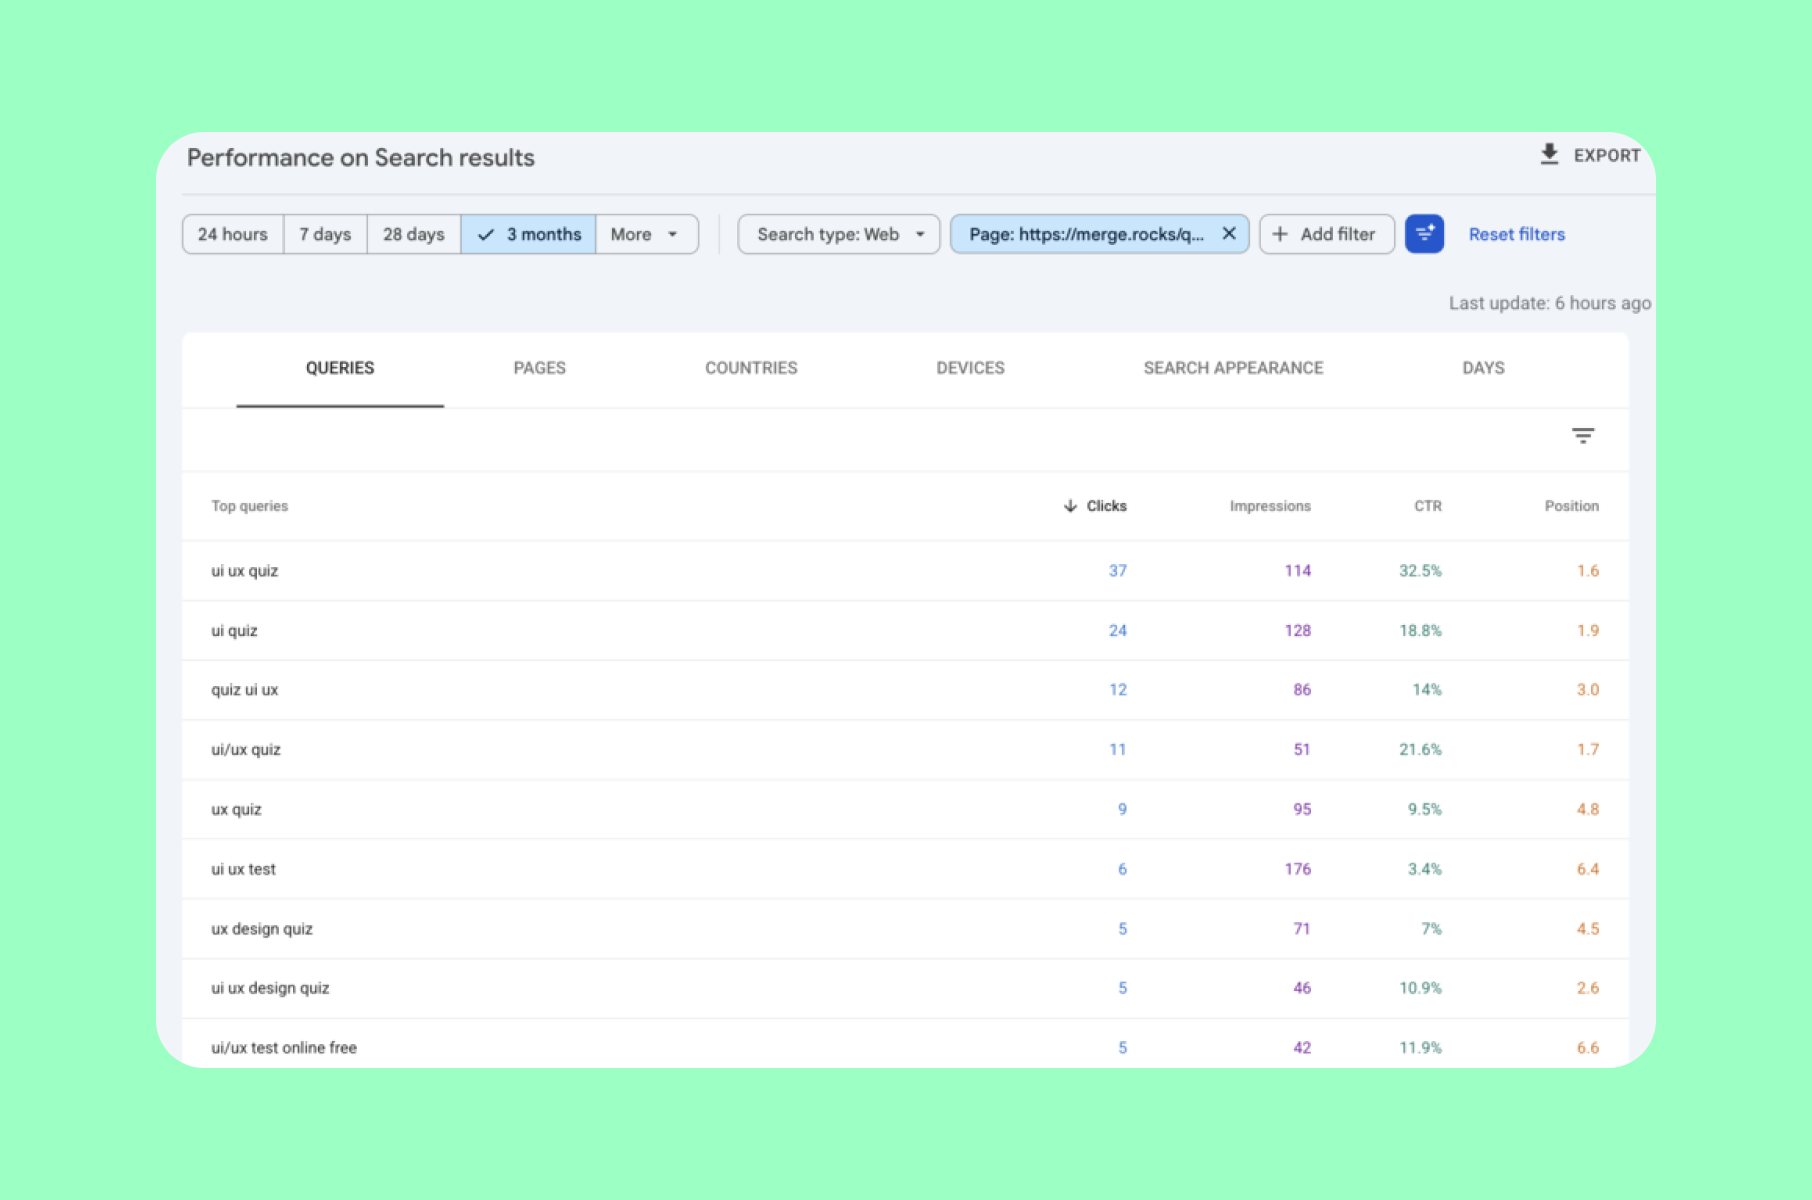Select the 'ui ux quiz' query row

click(x=905, y=571)
